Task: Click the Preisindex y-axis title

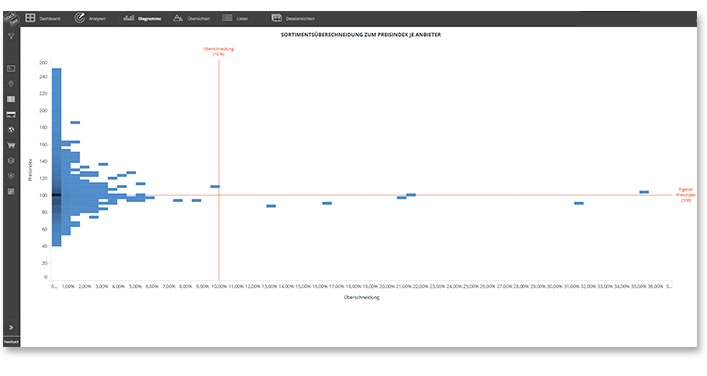Action: (x=30, y=170)
